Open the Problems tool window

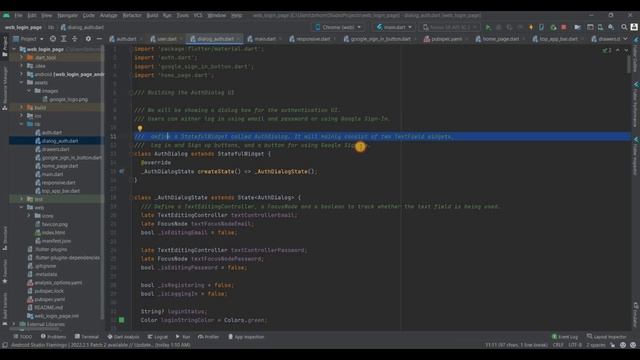(x=53, y=337)
